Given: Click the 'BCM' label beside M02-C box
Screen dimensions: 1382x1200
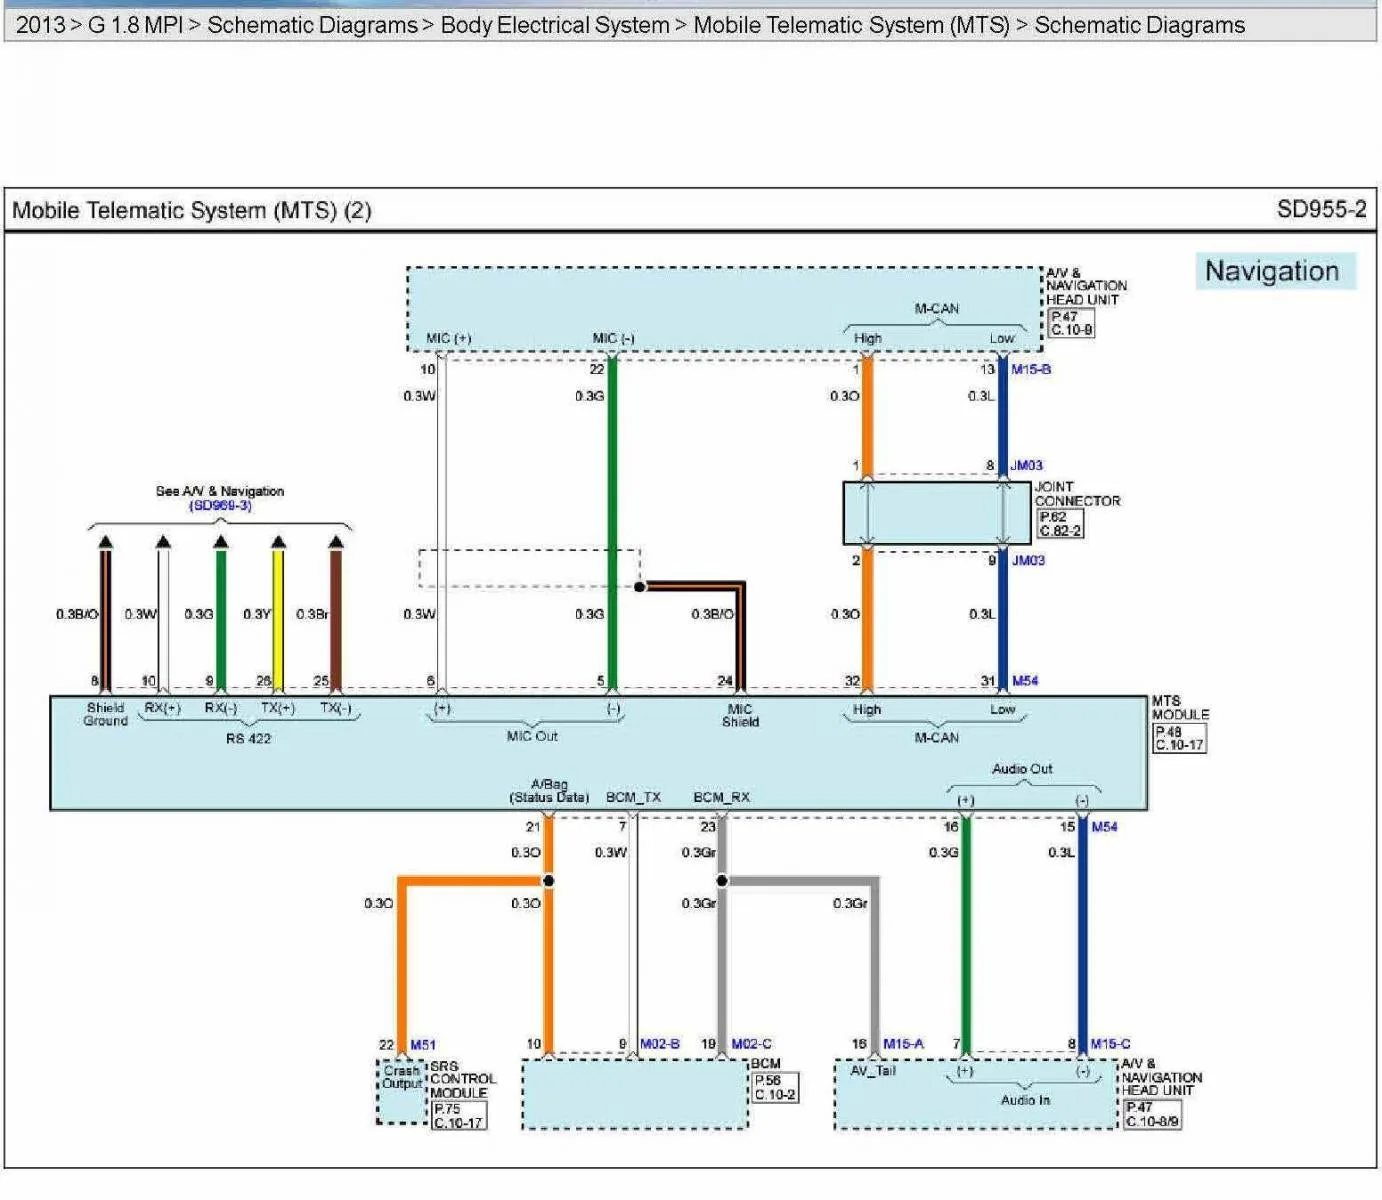Looking at the screenshot, I should [766, 1064].
